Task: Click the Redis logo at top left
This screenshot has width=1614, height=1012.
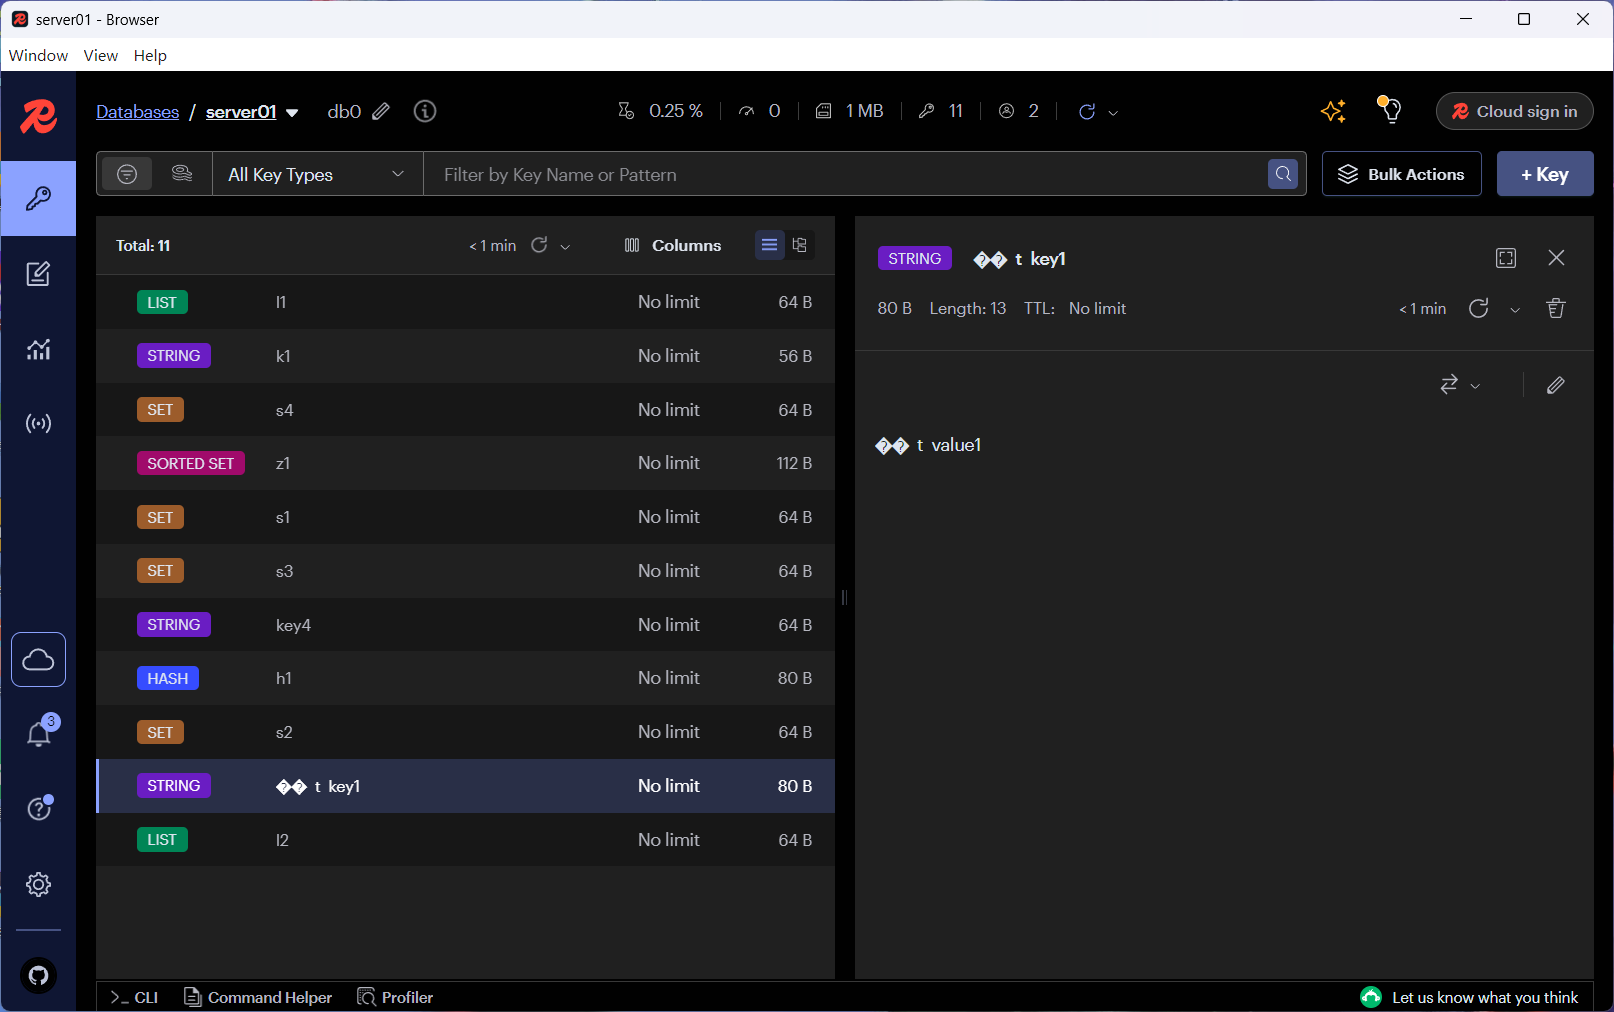Action: (38, 116)
